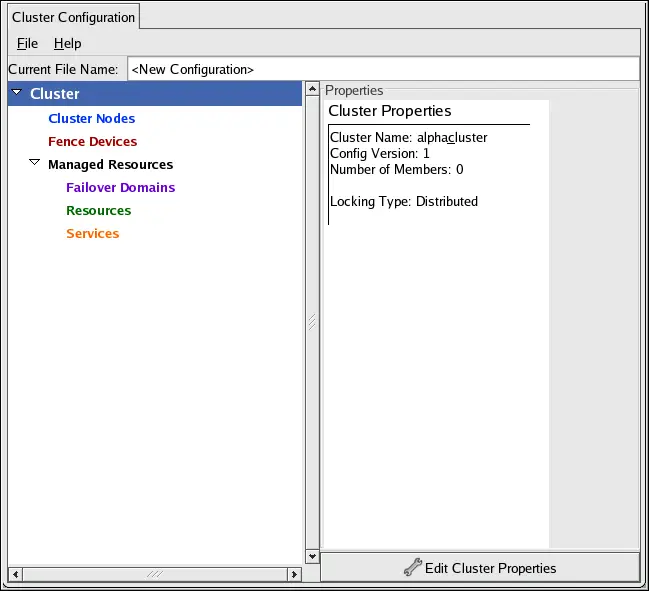Click the pane divider grip handle
The width and height of the screenshot is (649, 591).
click(x=311, y=321)
